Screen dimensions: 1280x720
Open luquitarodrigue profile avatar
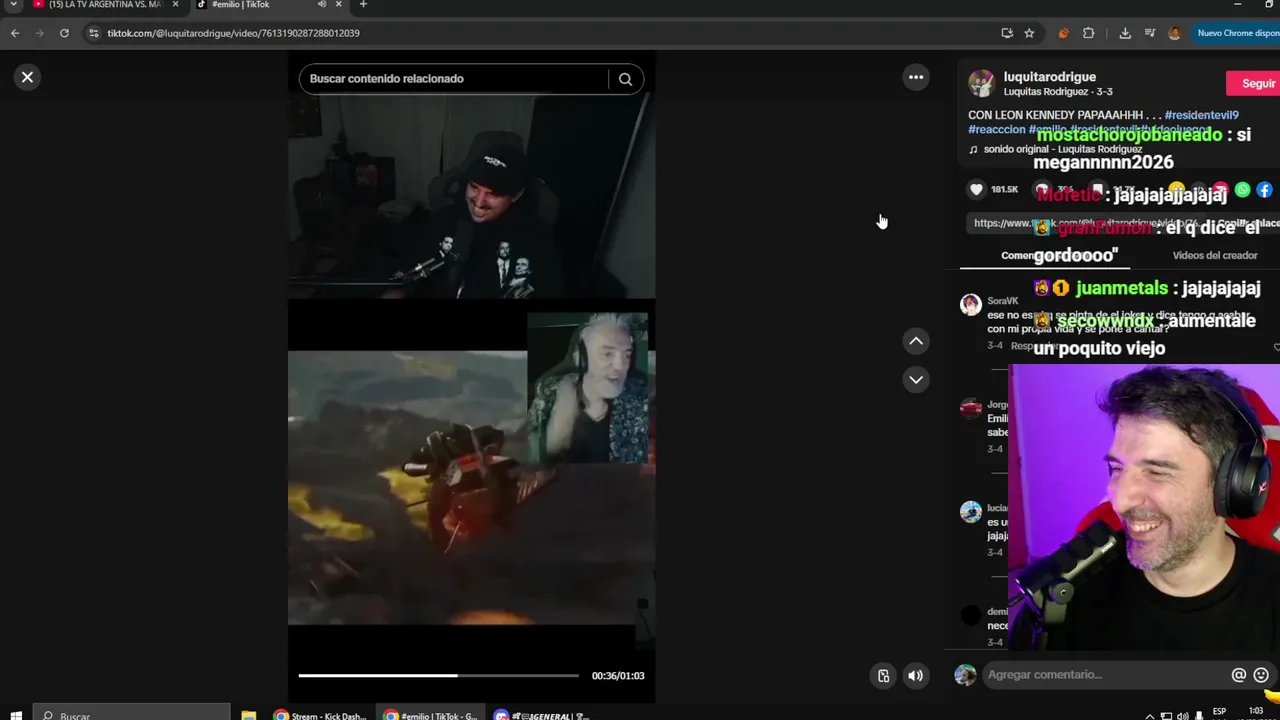(981, 83)
